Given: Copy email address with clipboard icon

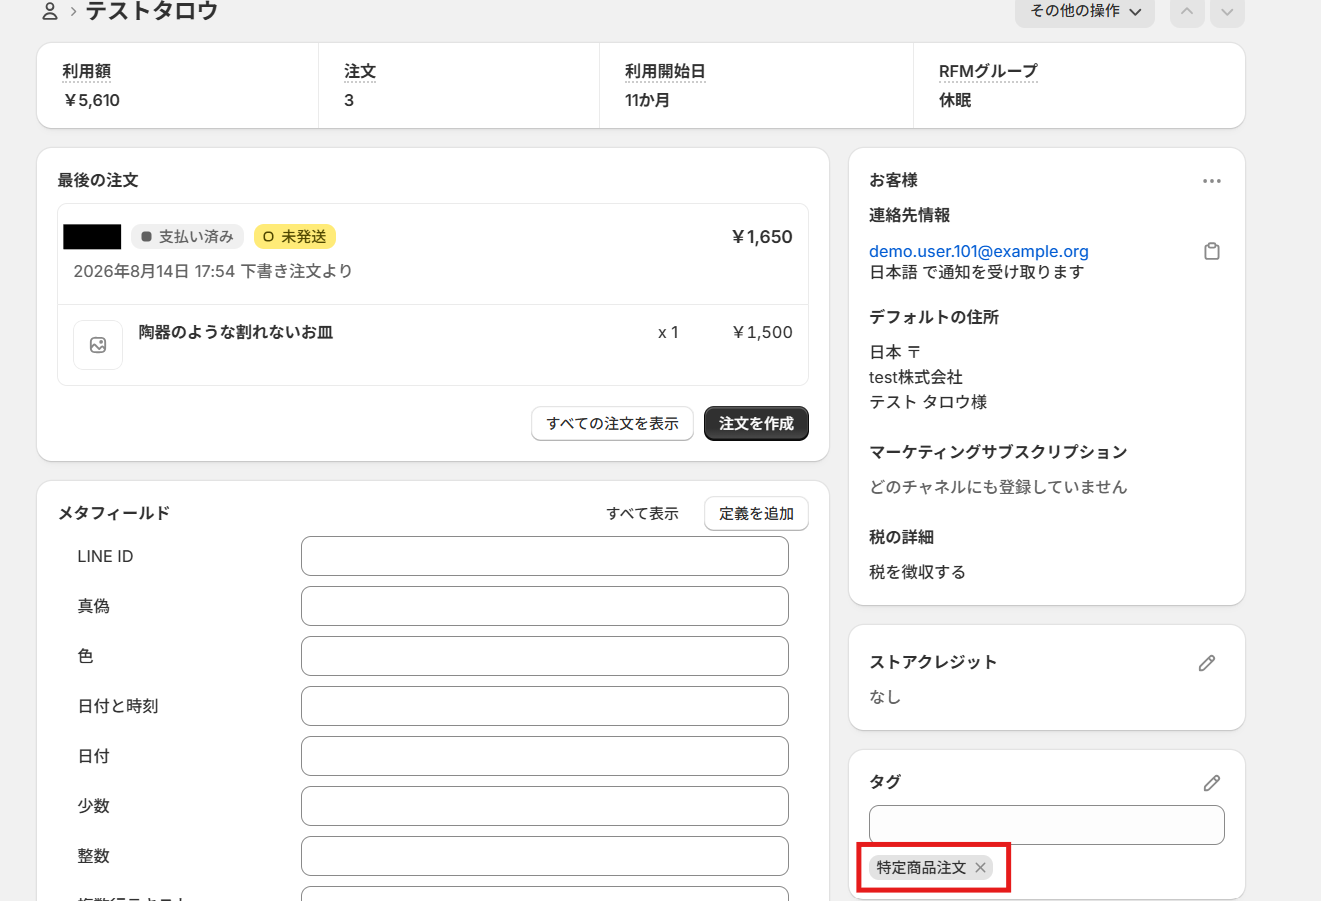Looking at the screenshot, I should (1212, 251).
